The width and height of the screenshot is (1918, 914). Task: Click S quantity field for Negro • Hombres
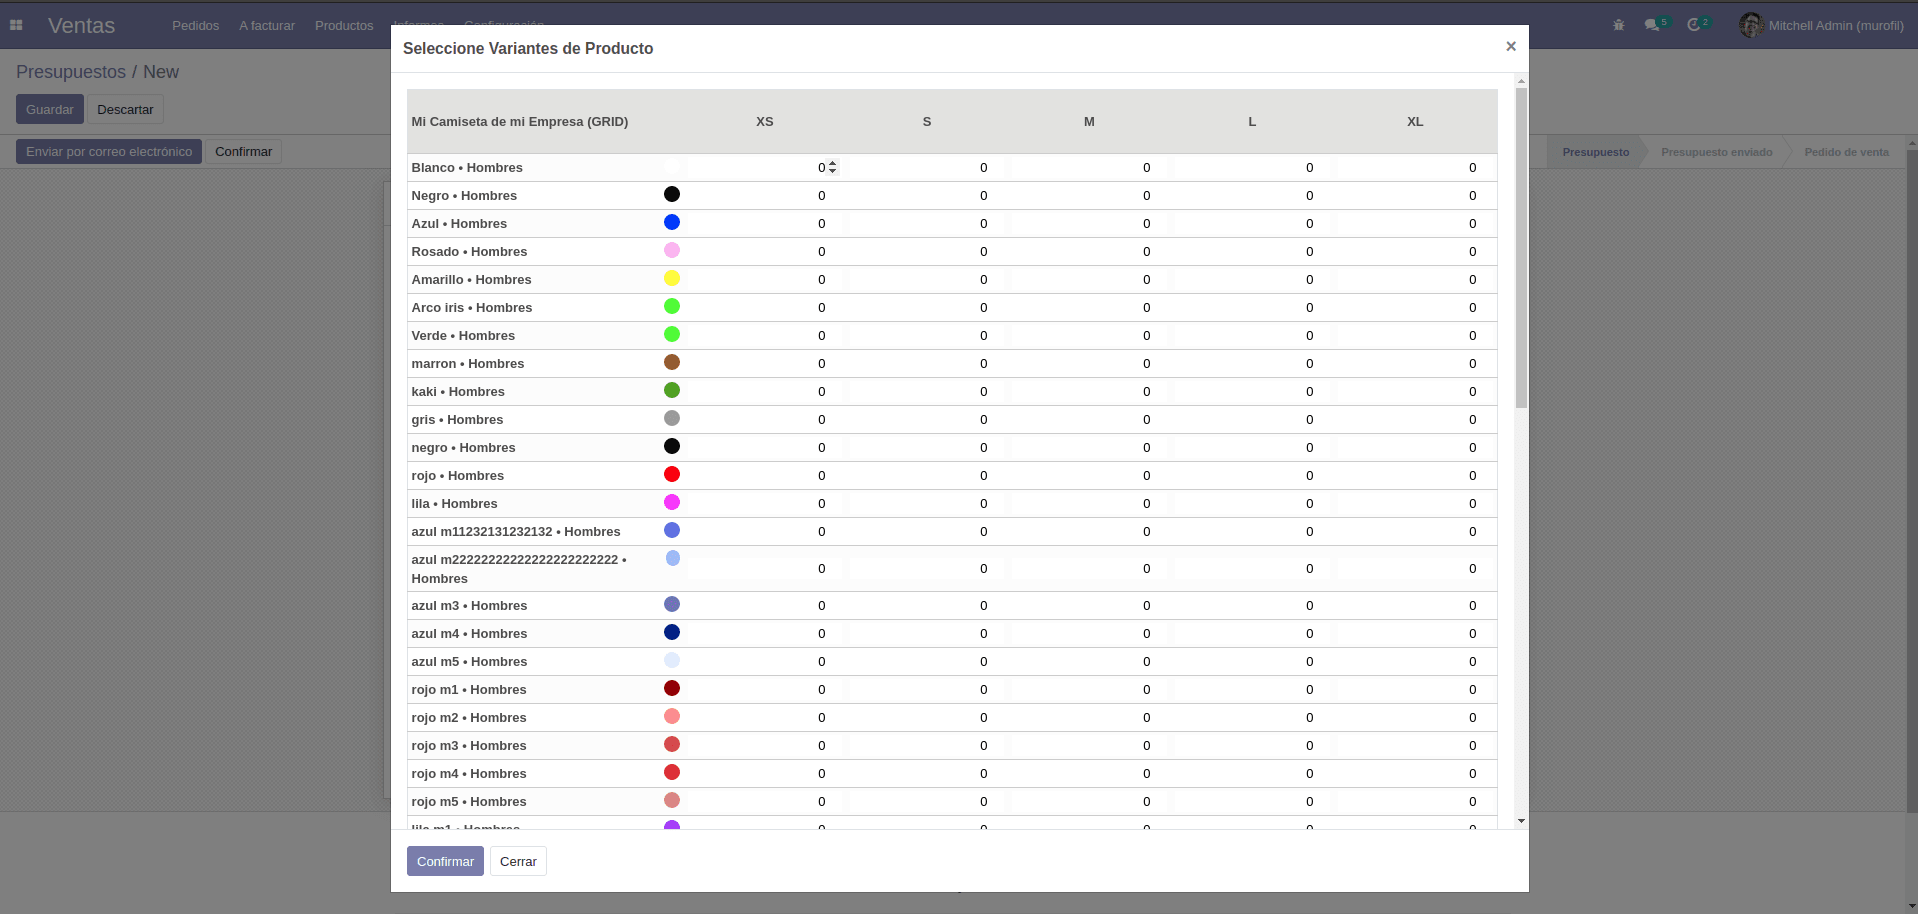[x=926, y=195]
